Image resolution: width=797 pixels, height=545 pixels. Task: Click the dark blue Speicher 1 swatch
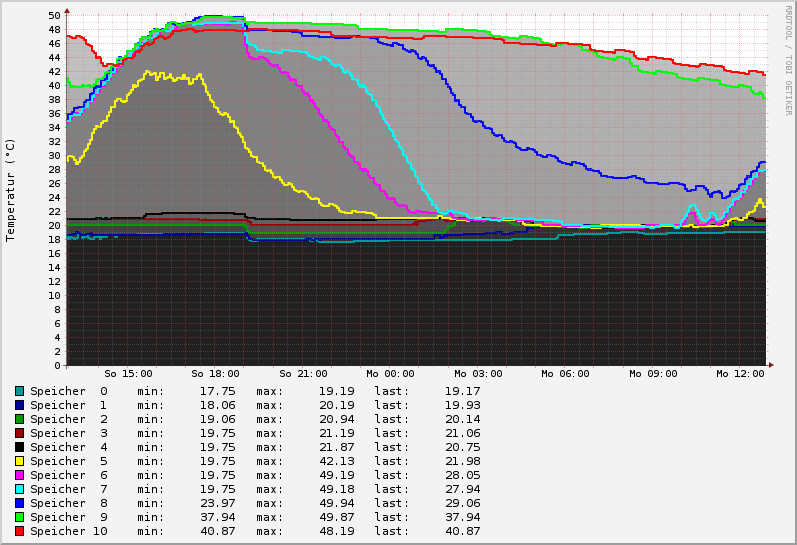tap(19, 405)
